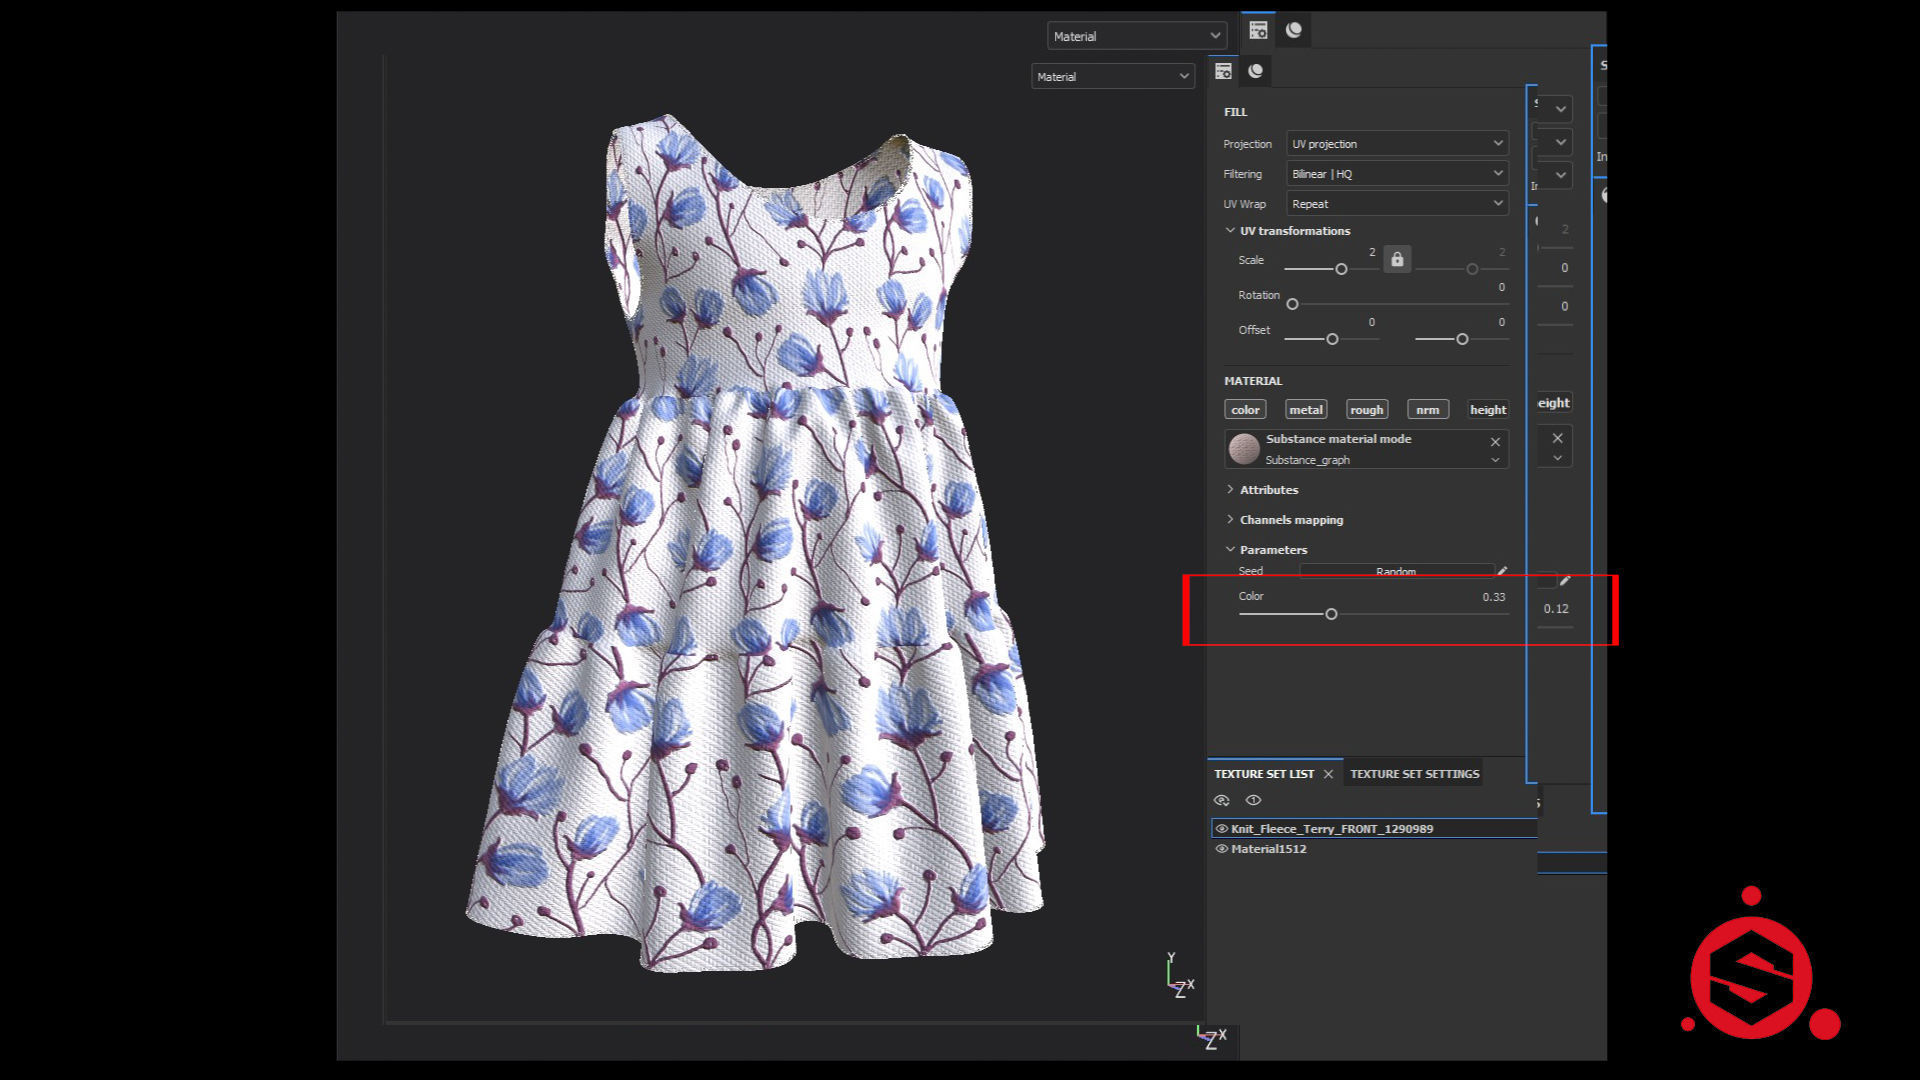Toggle the rough material channel
Image resolution: width=1920 pixels, height=1080 pixels.
1366,410
